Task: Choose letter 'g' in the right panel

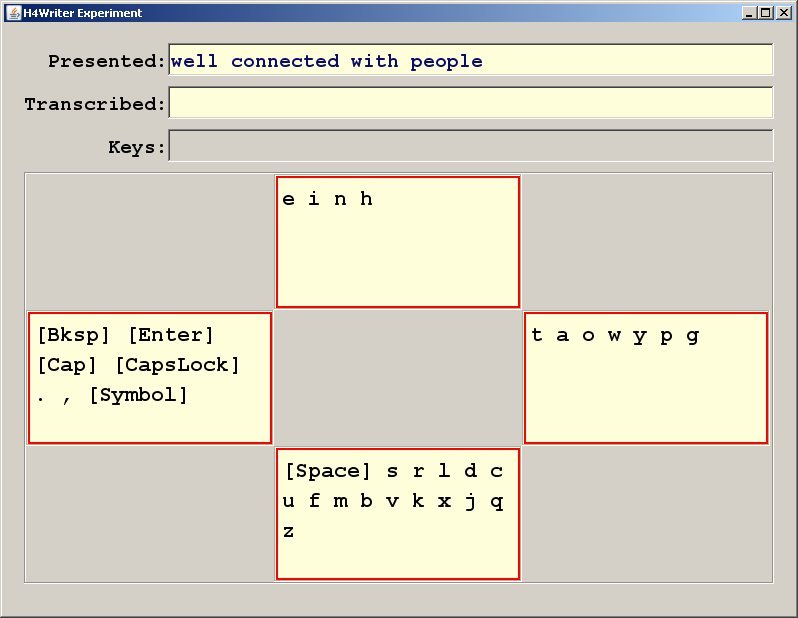Action: click(x=692, y=335)
